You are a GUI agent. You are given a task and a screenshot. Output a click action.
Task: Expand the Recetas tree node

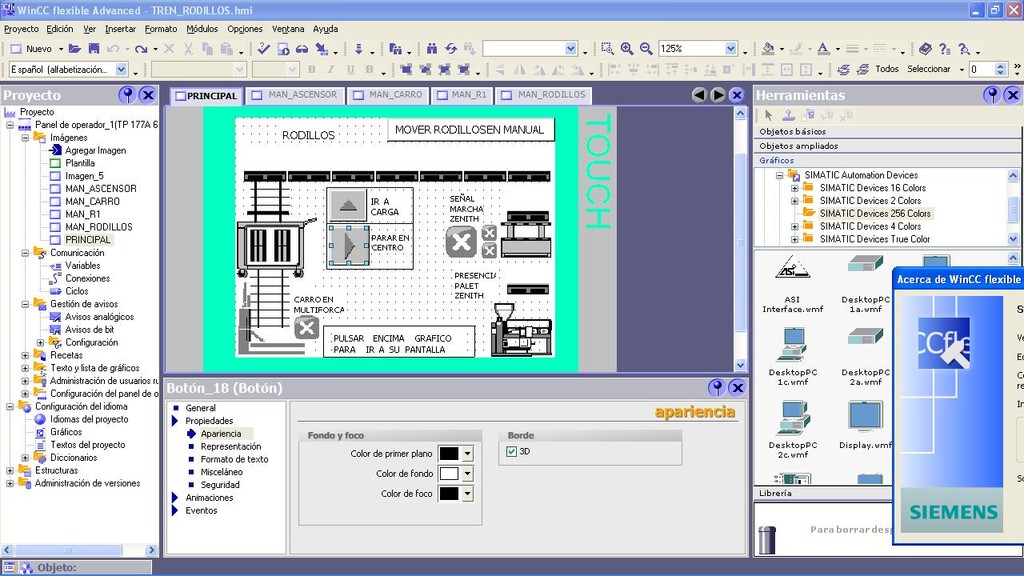click(x=25, y=355)
